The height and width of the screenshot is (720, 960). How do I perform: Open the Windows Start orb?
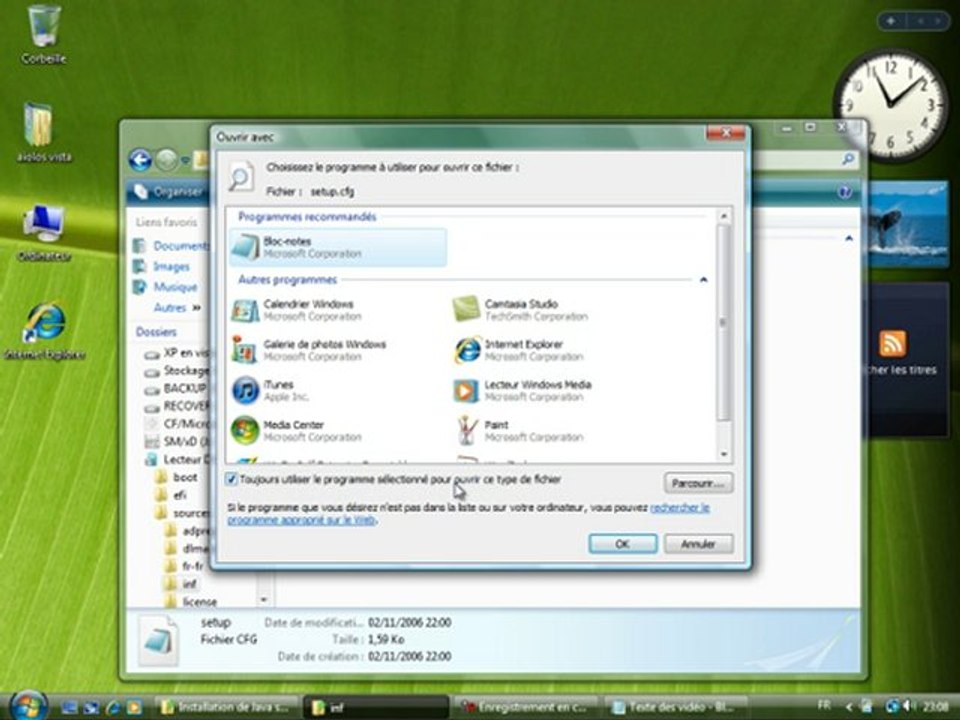28,706
